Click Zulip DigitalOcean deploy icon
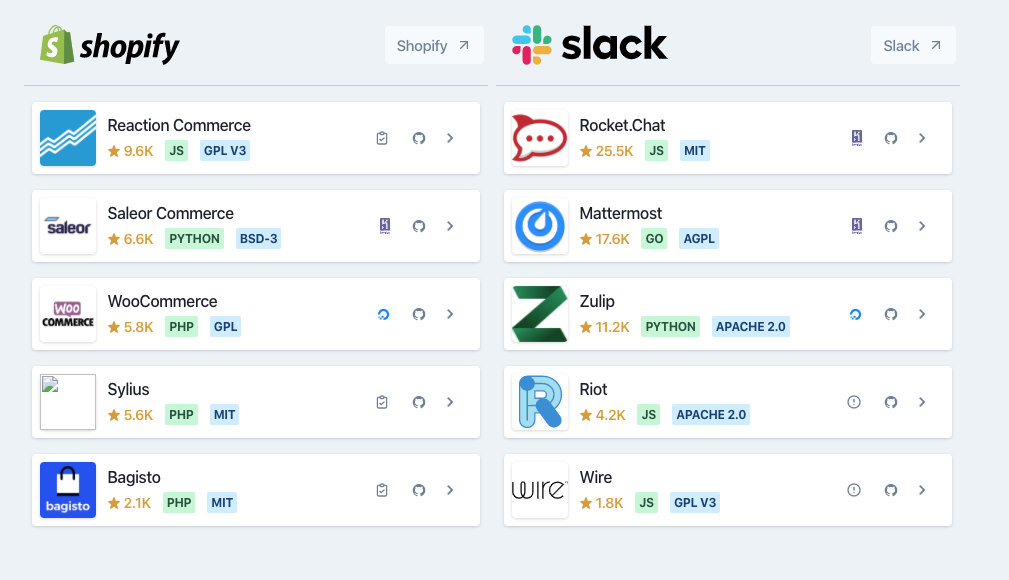The image size is (1009, 580). (854, 314)
